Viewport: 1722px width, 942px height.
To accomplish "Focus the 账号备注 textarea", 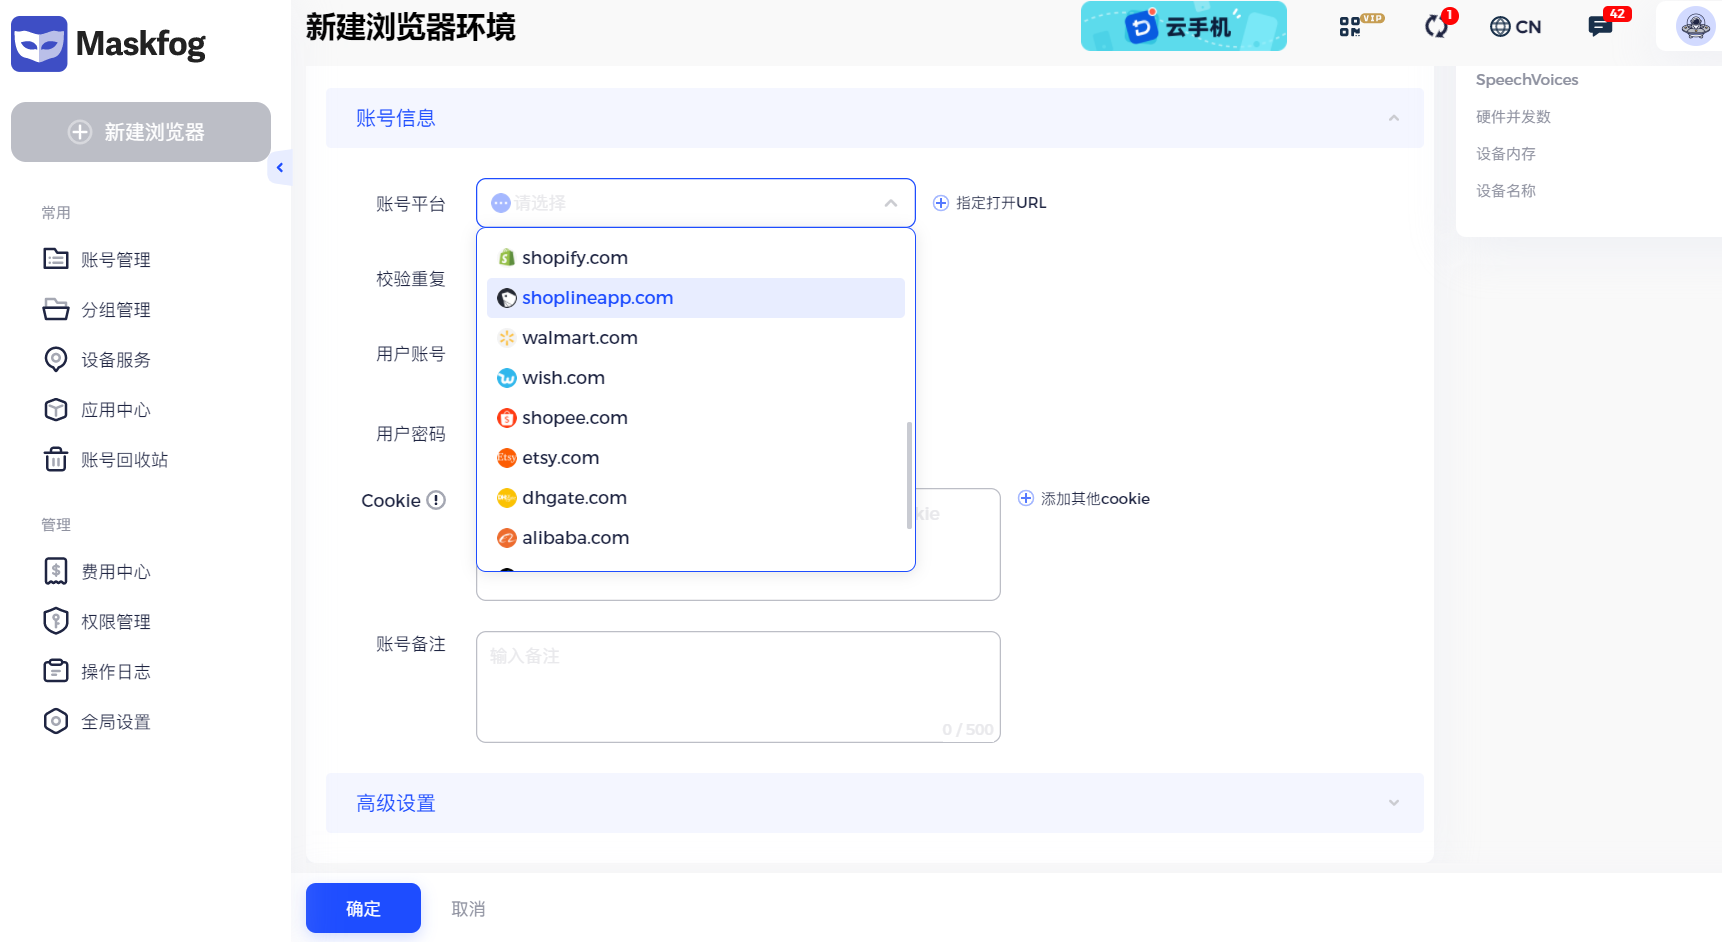I will [738, 687].
